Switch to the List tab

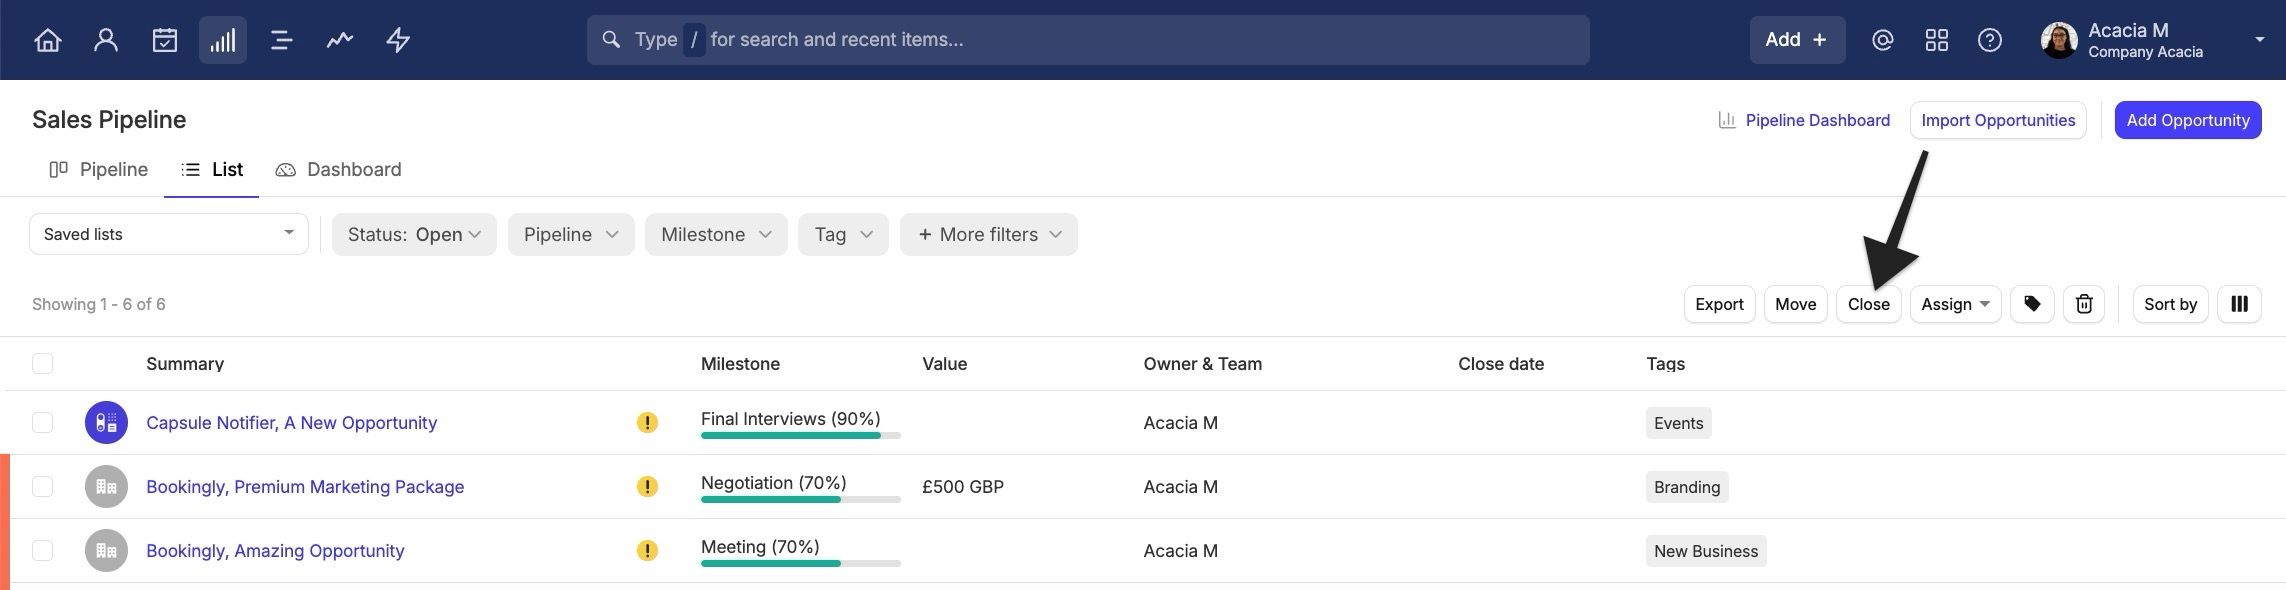tap(212, 170)
